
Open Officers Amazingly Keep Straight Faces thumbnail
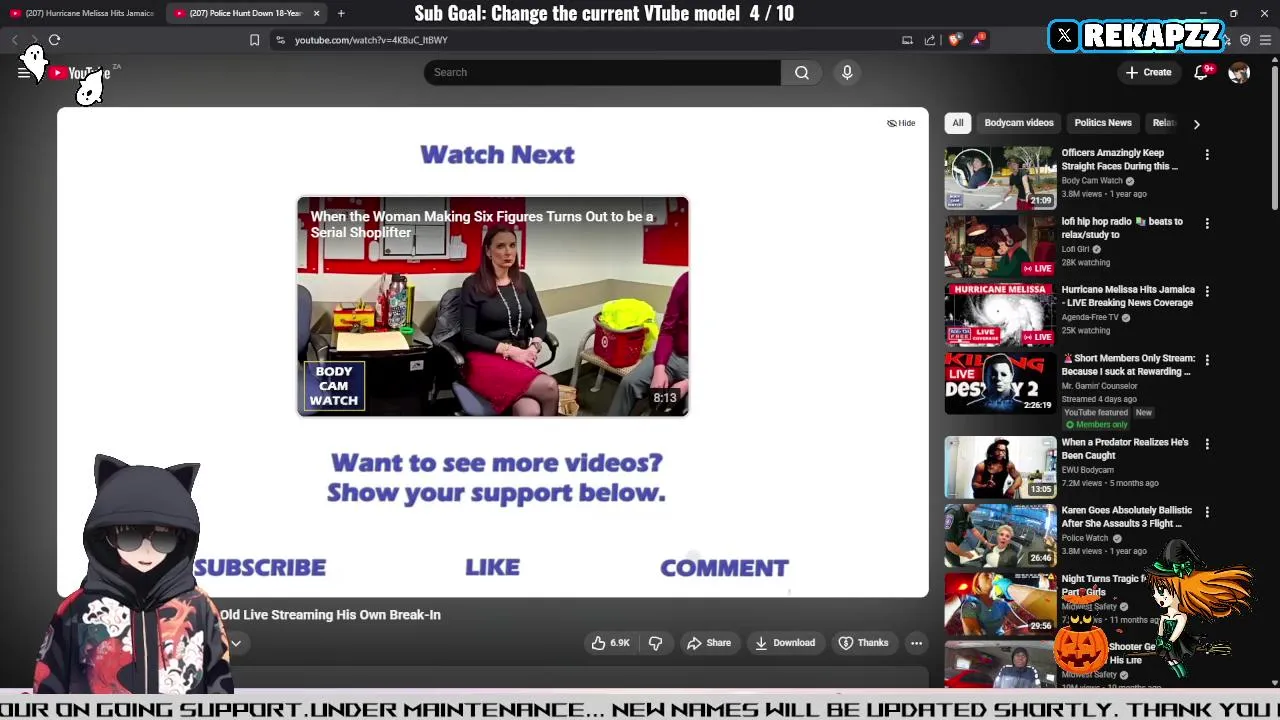[1000, 178]
